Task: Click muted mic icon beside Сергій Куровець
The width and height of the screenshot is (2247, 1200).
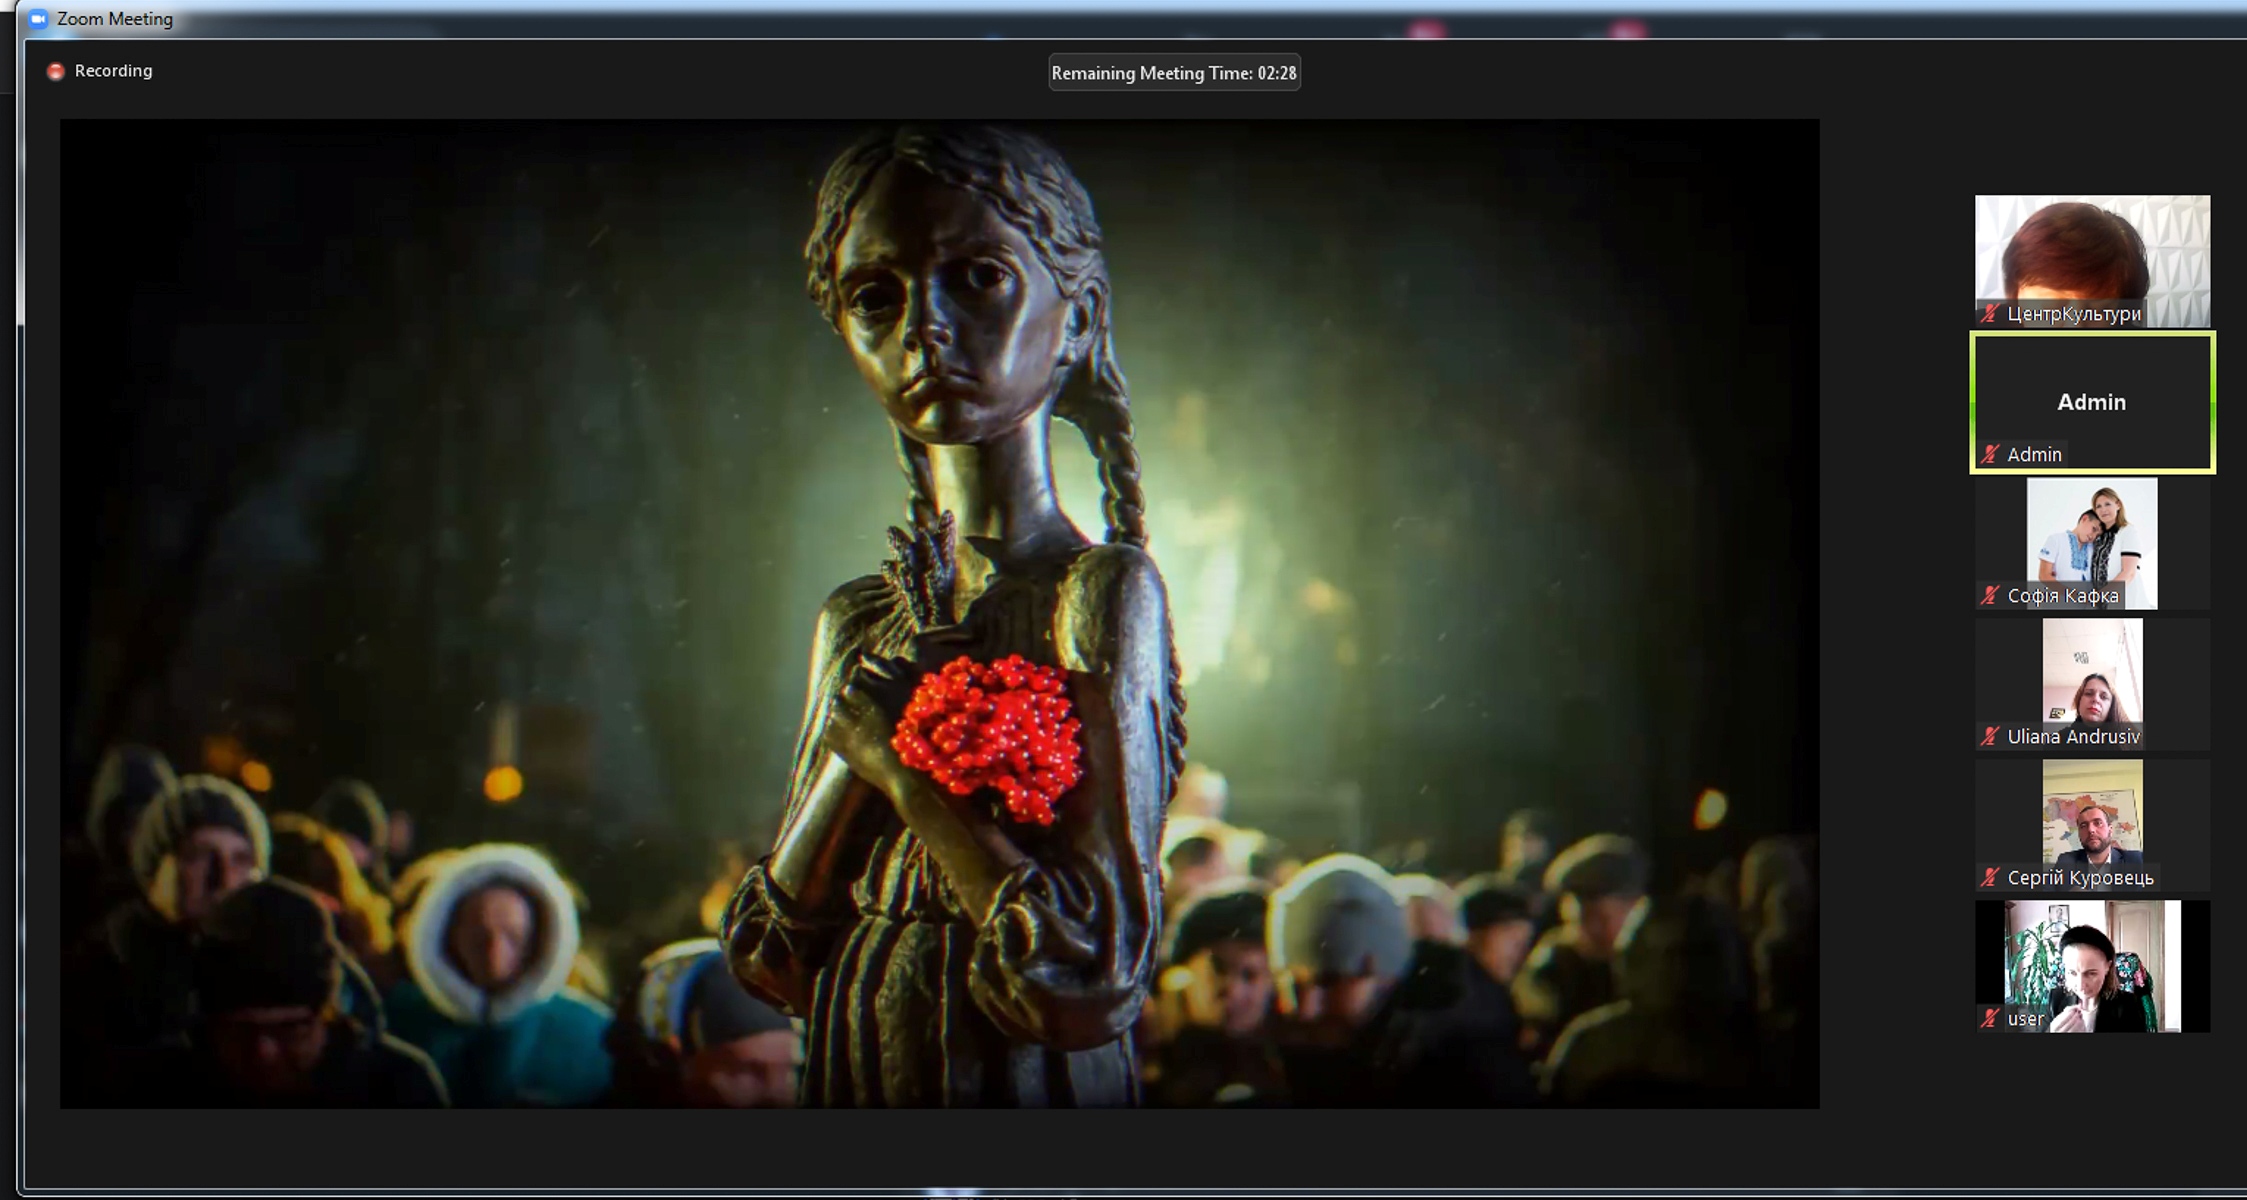Action: click(x=1990, y=878)
